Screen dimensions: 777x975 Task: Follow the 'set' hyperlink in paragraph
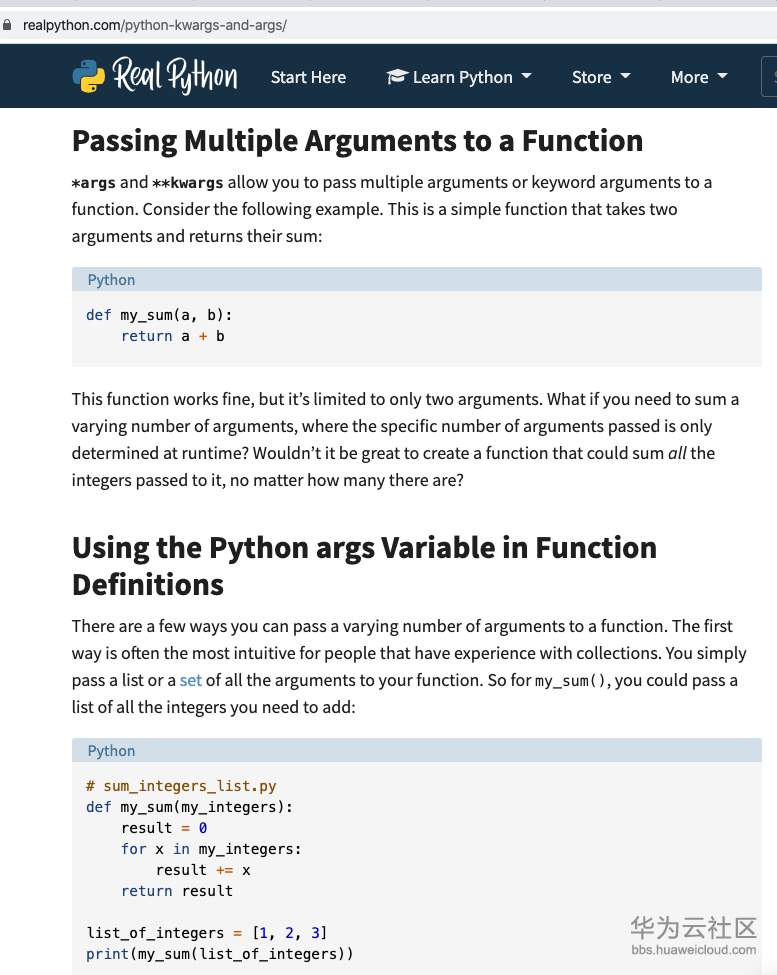pos(191,680)
